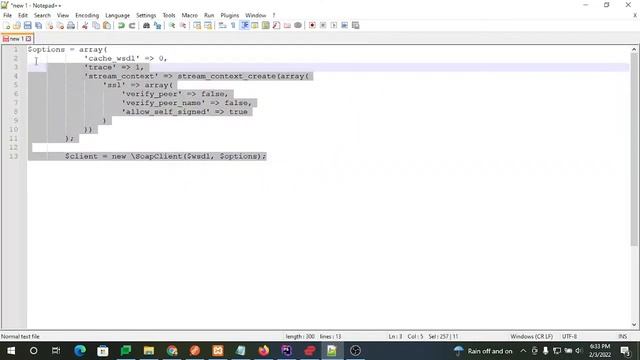Click the vertical scrollbar thumb
This screenshot has width=640, height=360.
[634, 149]
